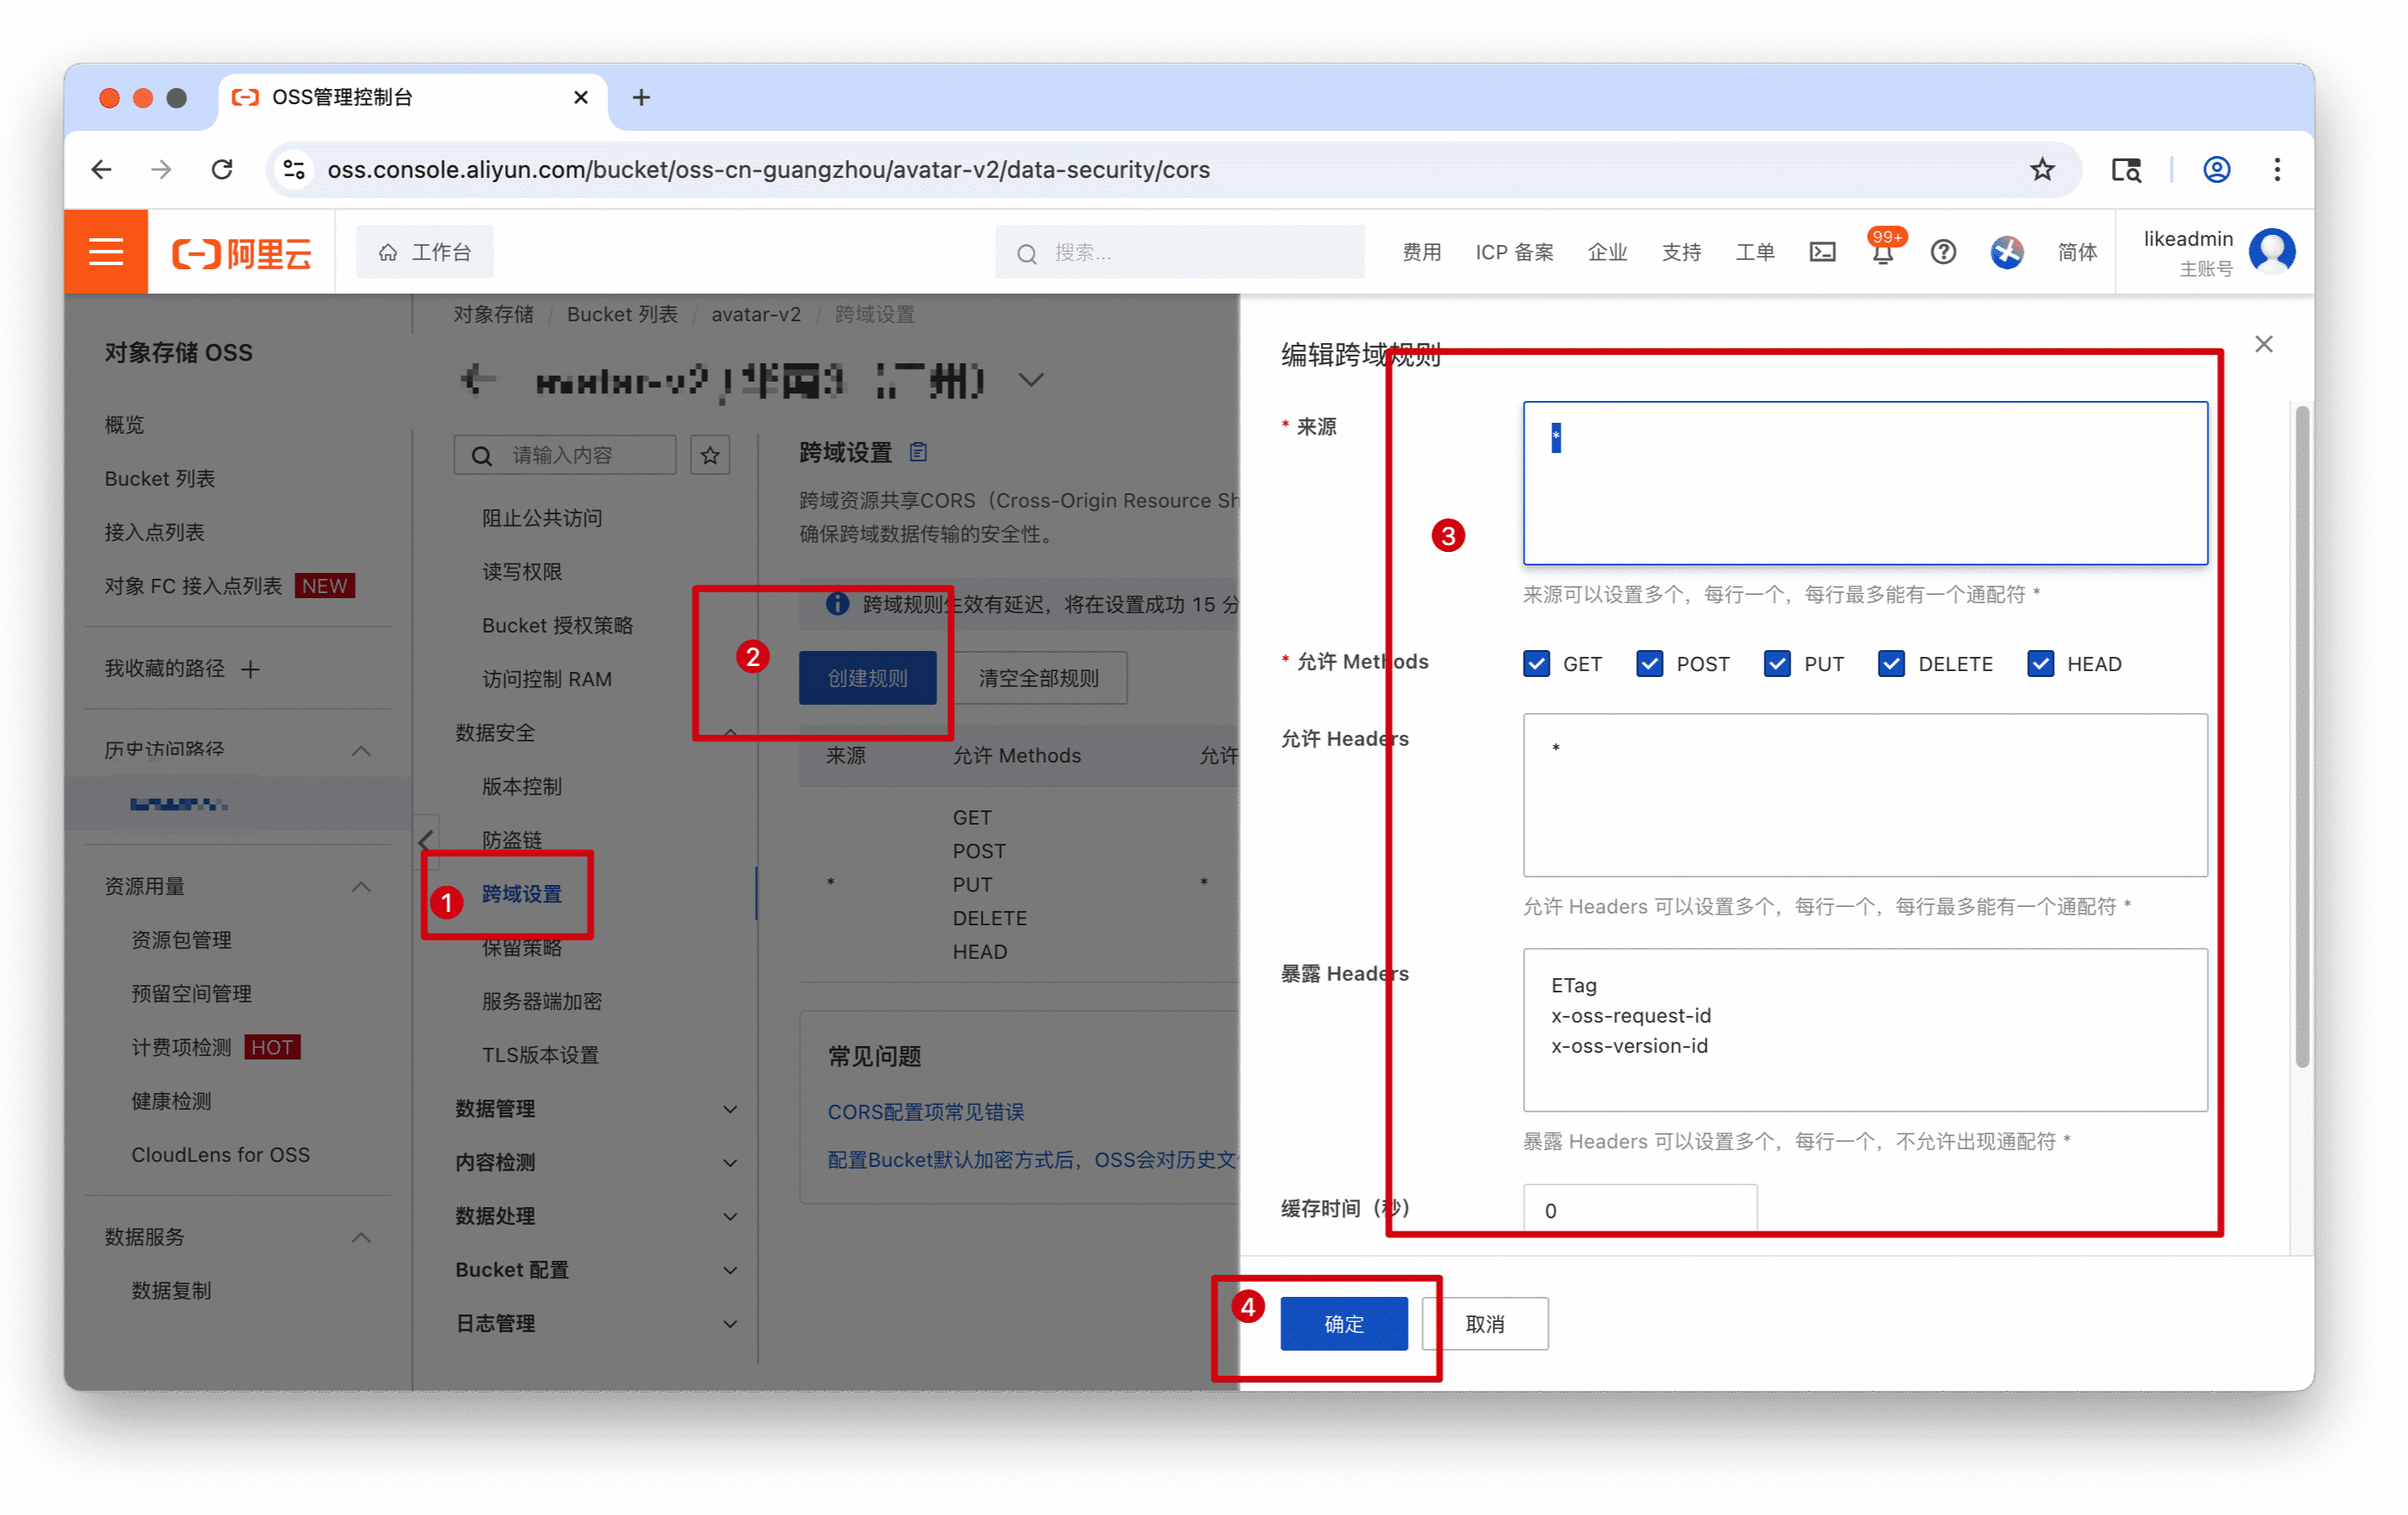The width and height of the screenshot is (2408, 1515).
Task: Open the Cloud Shell terminal icon
Action: pos(1822,252)
